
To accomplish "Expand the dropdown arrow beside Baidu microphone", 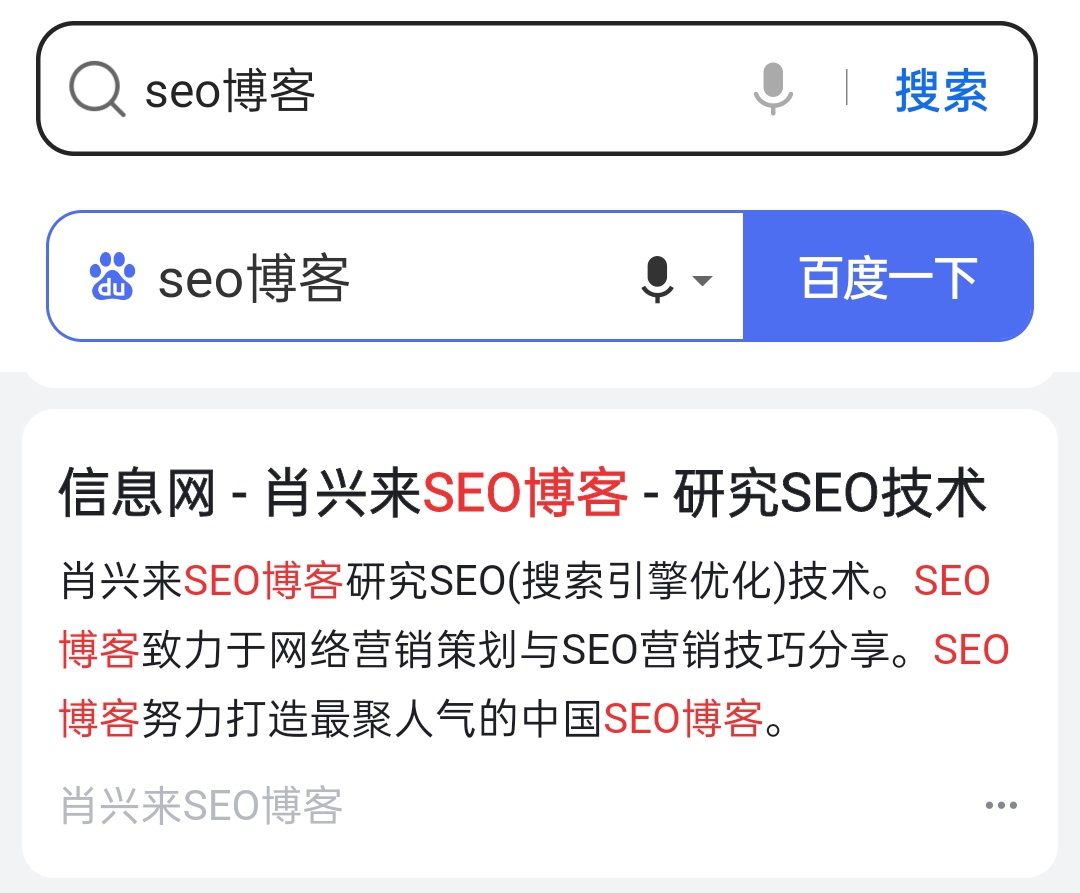I will coord(702,280).
